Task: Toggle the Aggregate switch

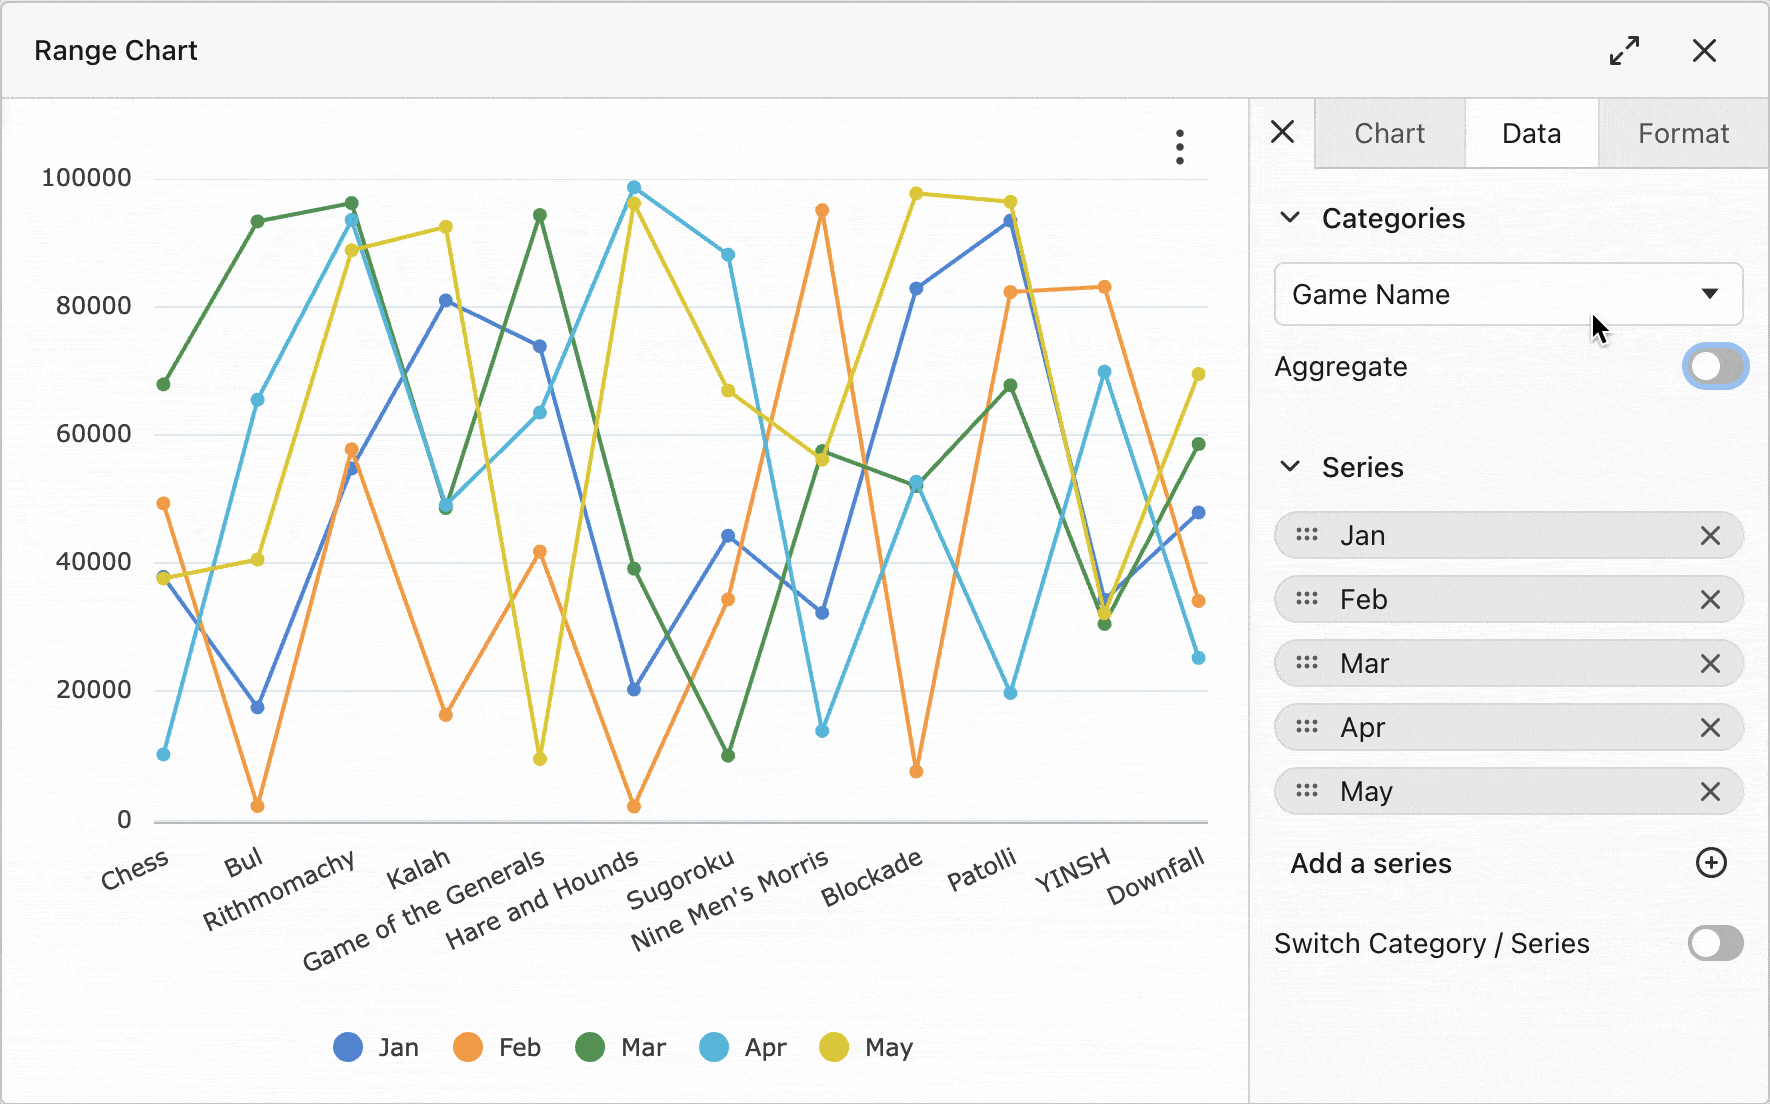Action: pyautogui.click(x=1715, y=366)
